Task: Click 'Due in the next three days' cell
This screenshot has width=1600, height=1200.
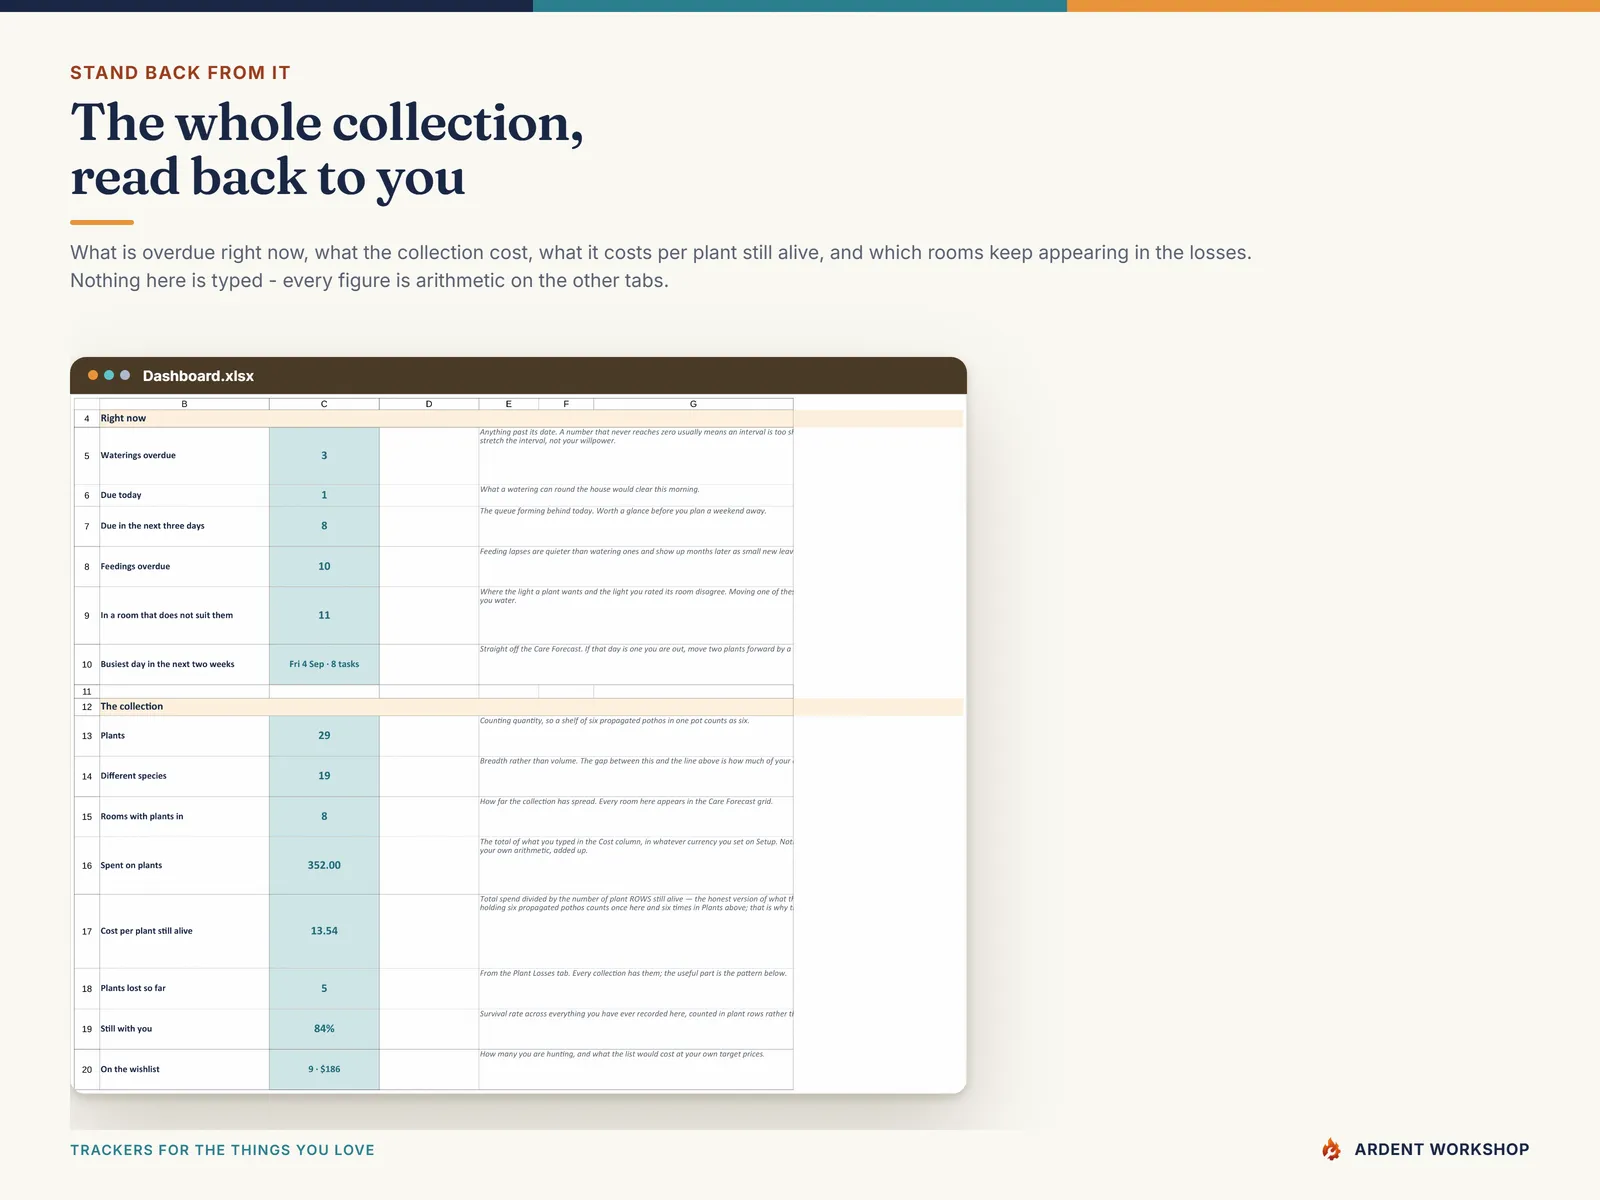Action: point(184,526)
